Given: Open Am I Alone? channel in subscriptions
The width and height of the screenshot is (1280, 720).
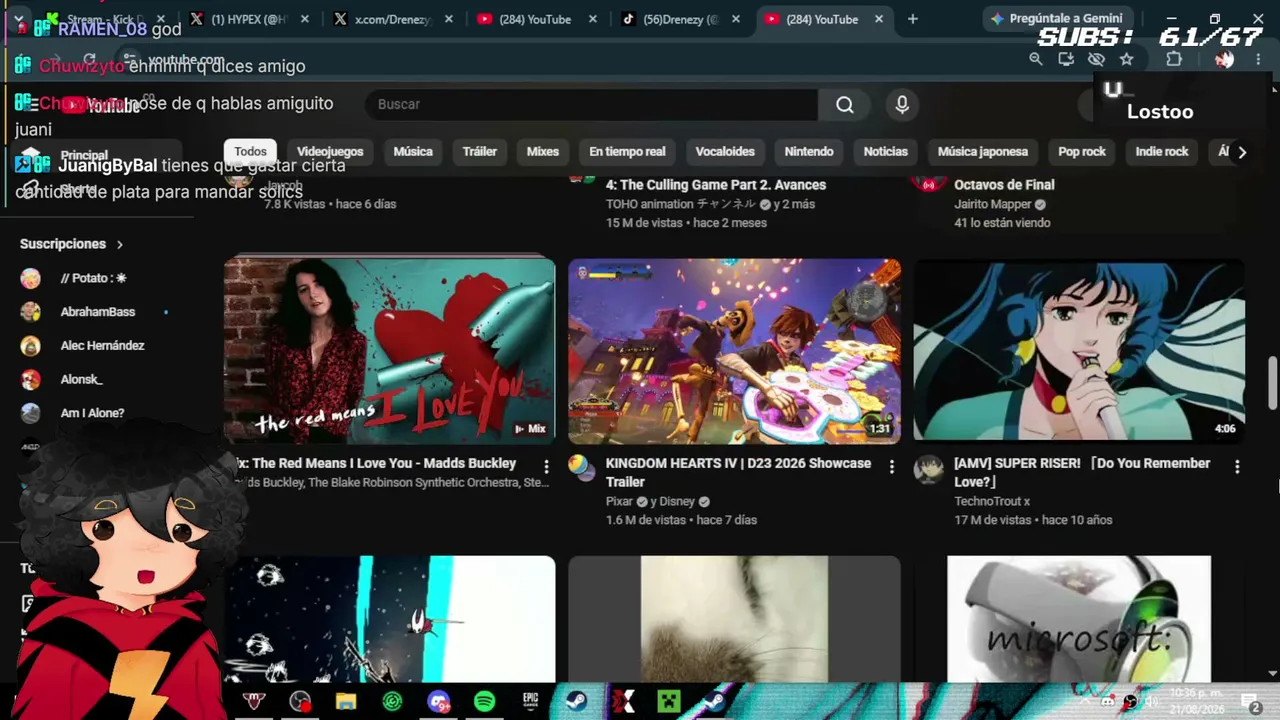Looking at the screenshot, I should 92,413.
